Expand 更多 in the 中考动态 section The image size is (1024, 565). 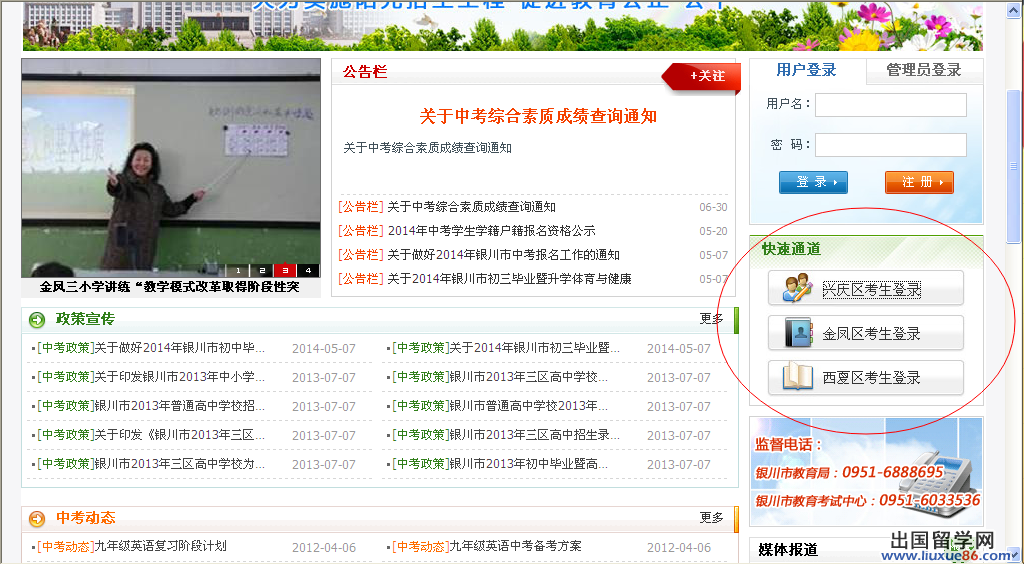point(711,517)
